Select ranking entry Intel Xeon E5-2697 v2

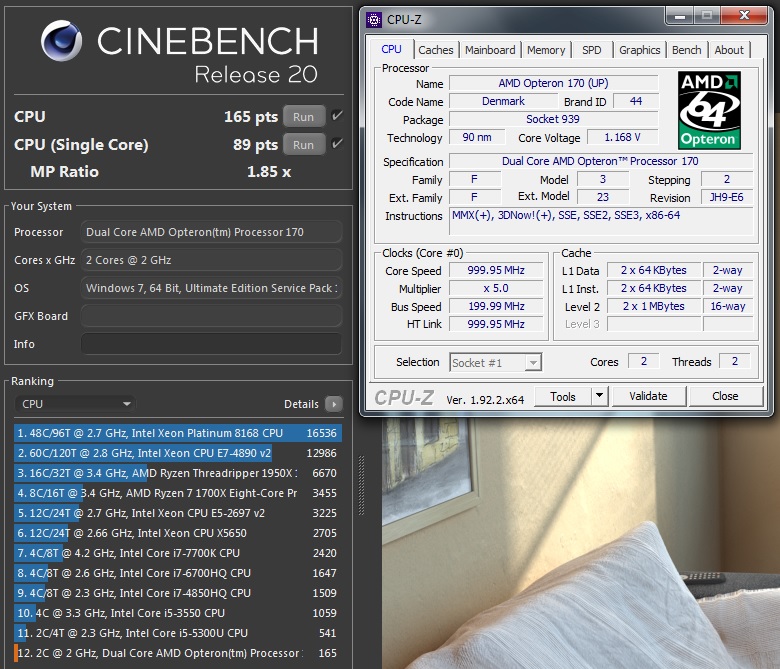pyautogui.click(x=178, y=513)
